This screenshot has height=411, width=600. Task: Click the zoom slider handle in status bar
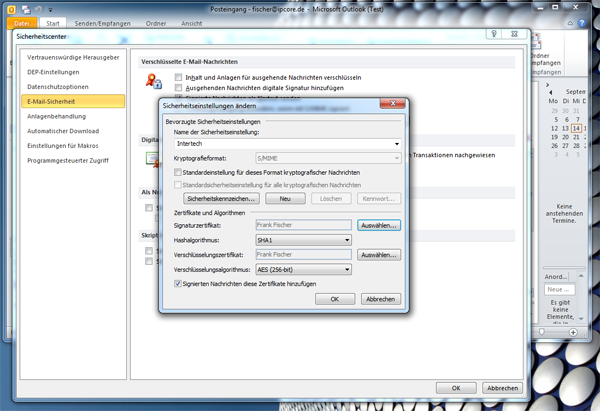[x=542, y=332]
